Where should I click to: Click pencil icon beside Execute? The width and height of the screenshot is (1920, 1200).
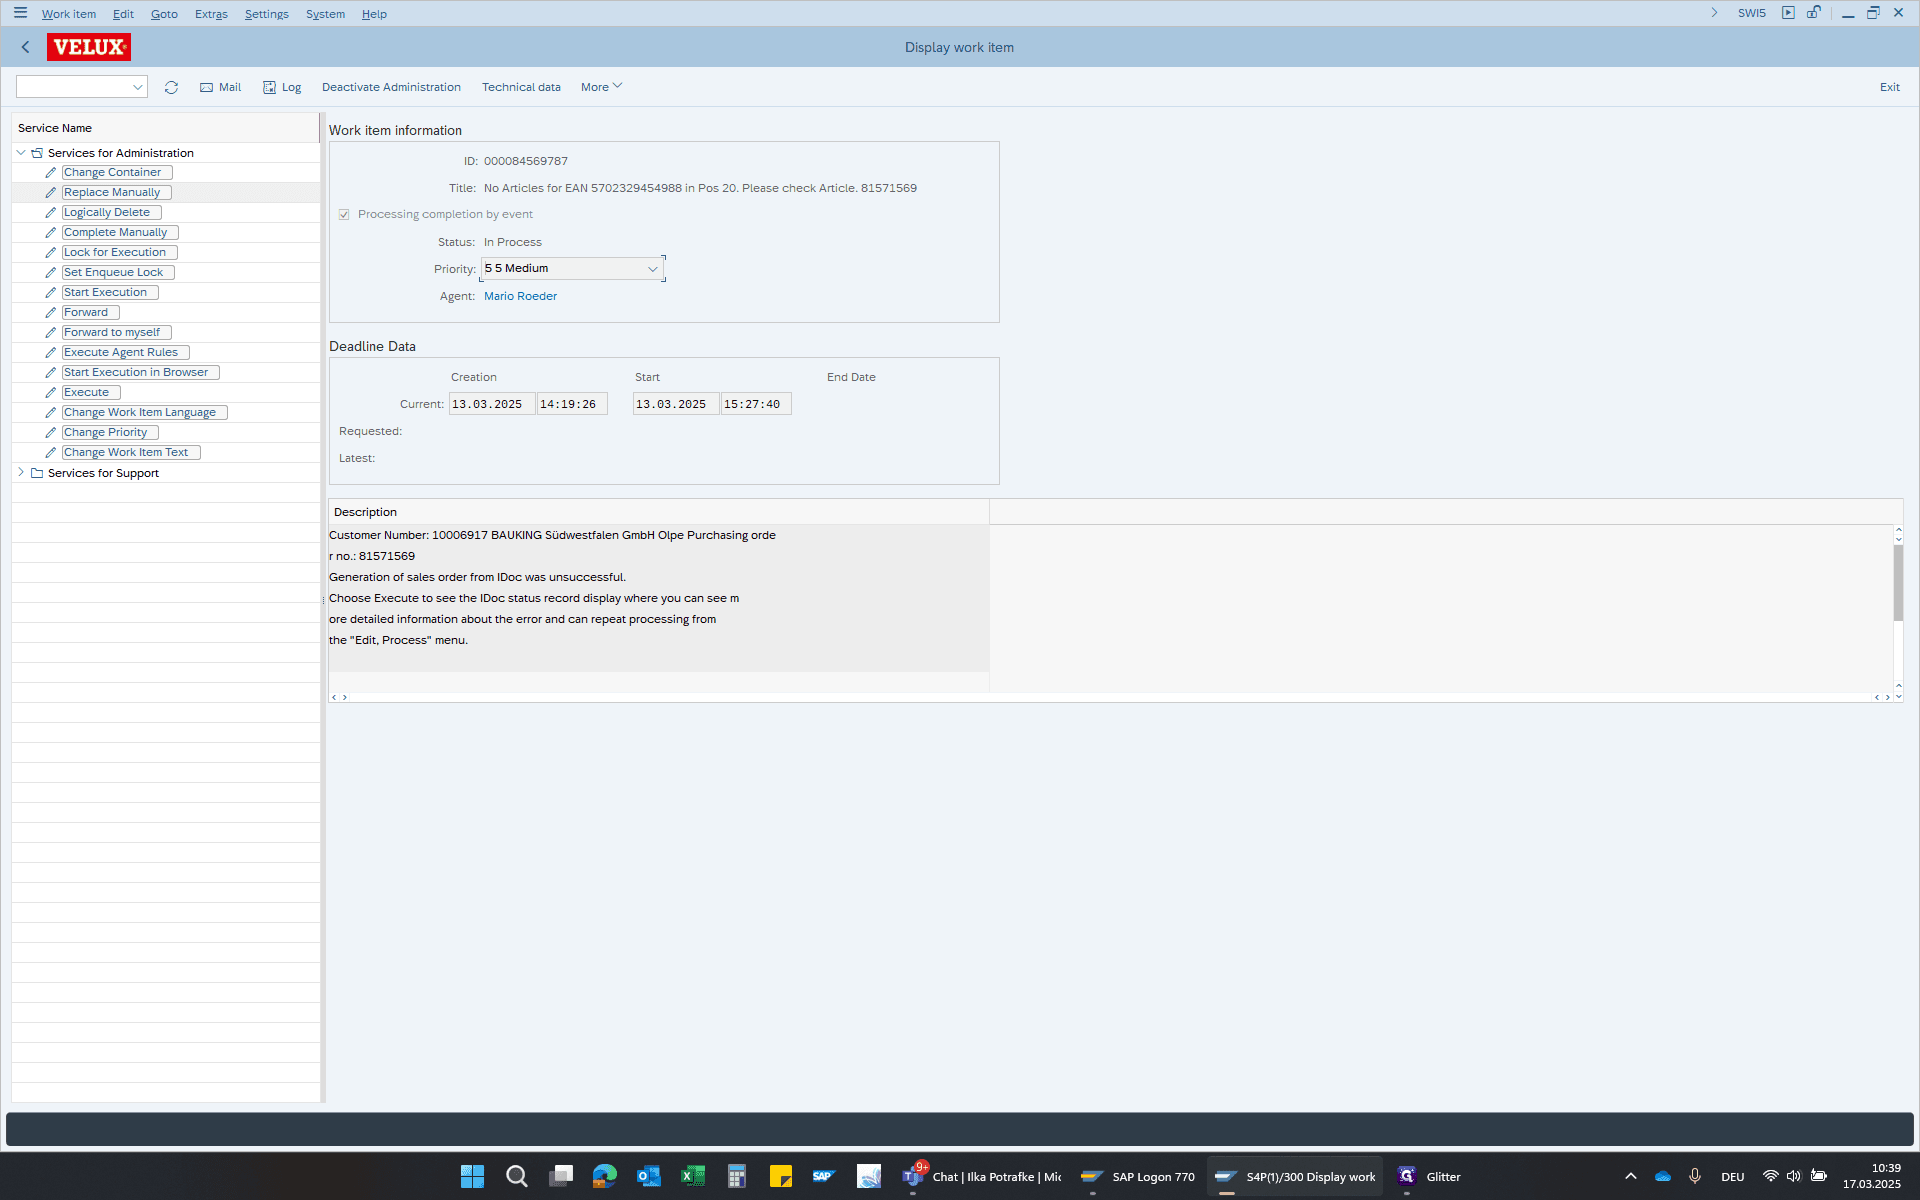pyautogui.click(x=51, y=392)
